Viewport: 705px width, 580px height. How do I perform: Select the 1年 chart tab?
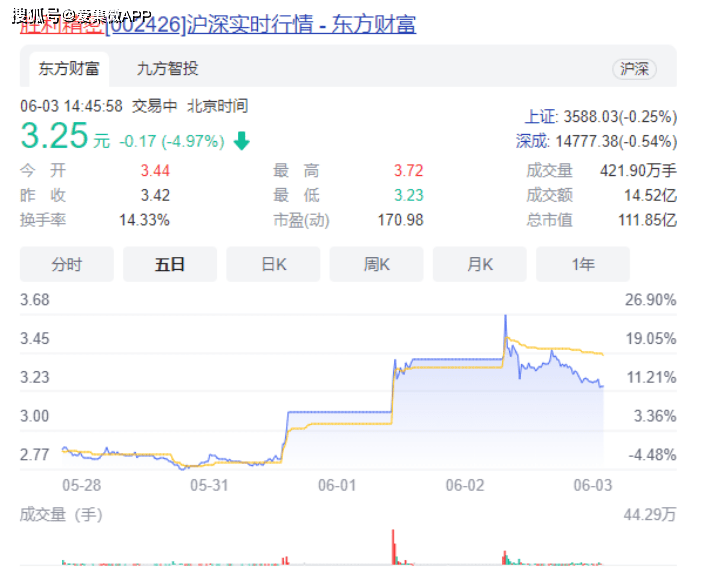click(583, 264)
